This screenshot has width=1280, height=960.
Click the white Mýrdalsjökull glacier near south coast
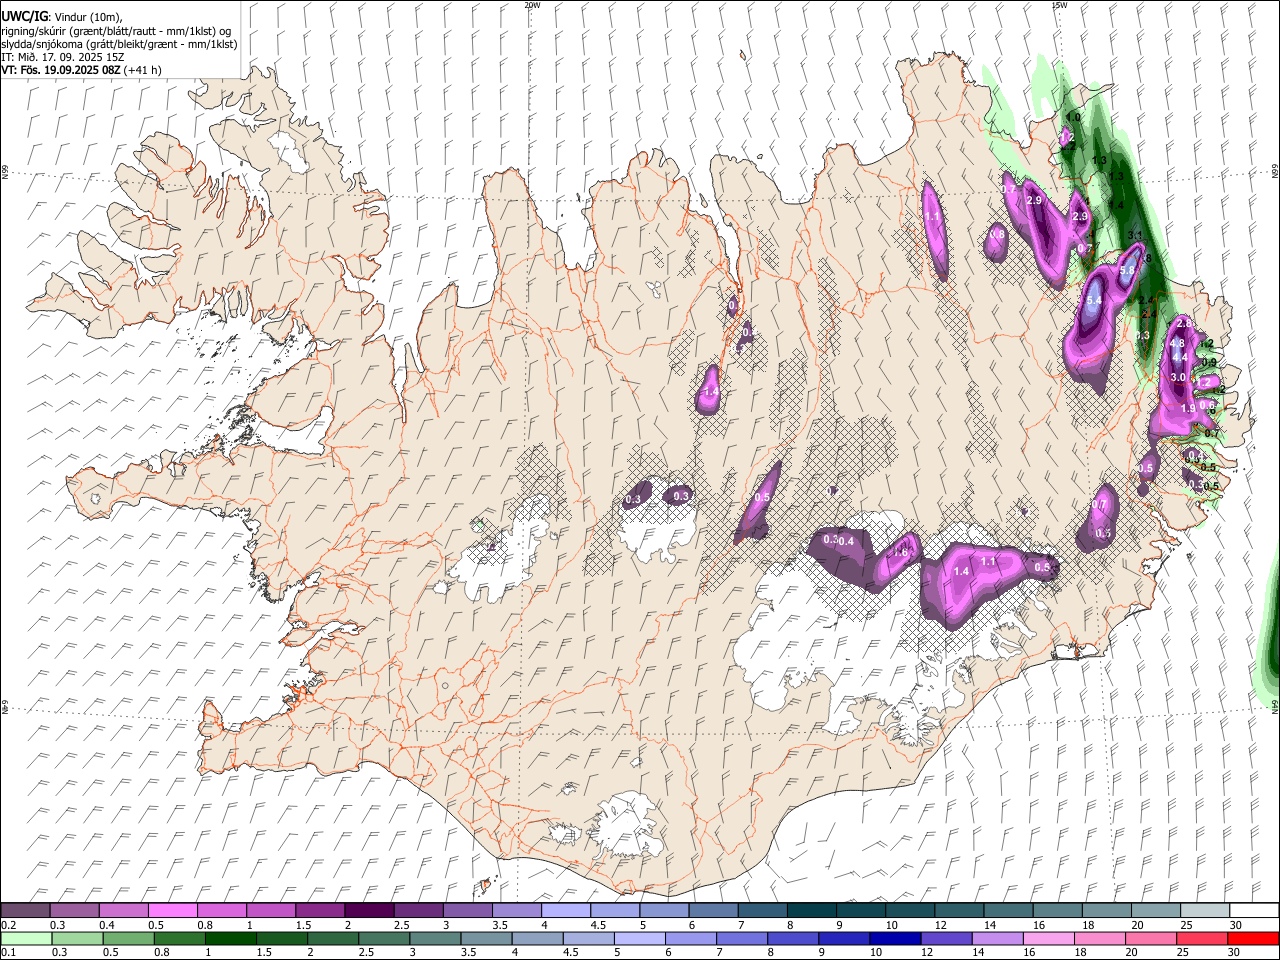(x=627, y=825)
